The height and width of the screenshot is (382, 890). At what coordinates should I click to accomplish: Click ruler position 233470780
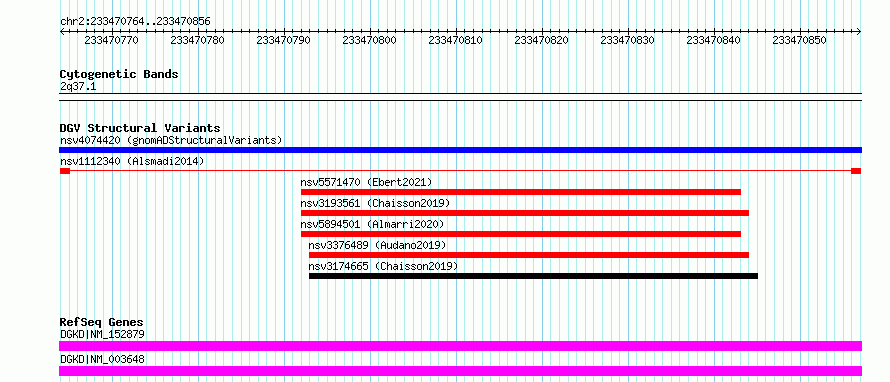[x=198, y=40]
